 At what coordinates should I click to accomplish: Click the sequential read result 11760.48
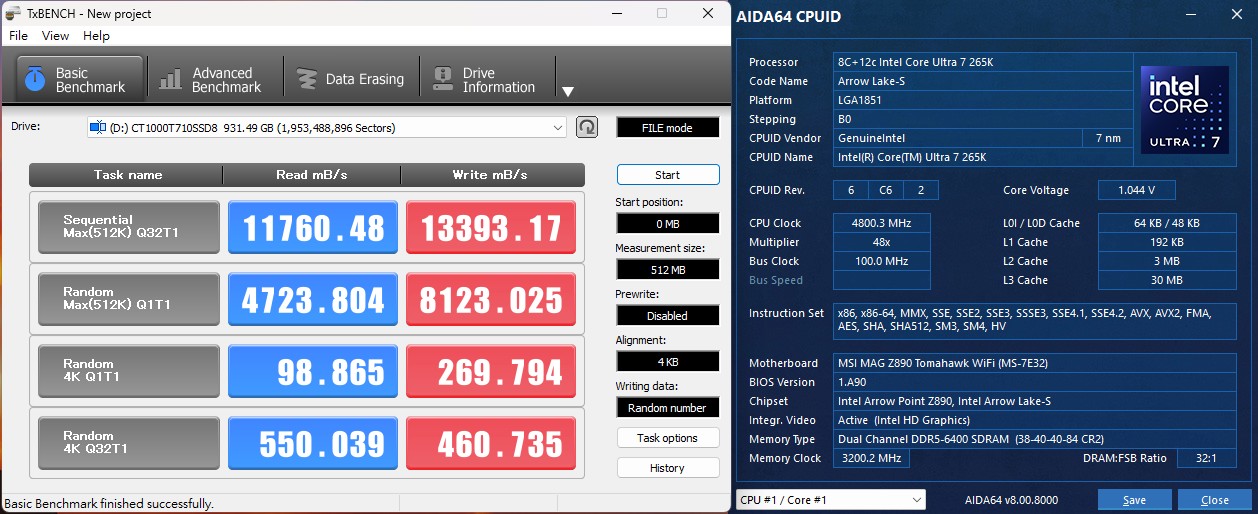click(312, 227)
